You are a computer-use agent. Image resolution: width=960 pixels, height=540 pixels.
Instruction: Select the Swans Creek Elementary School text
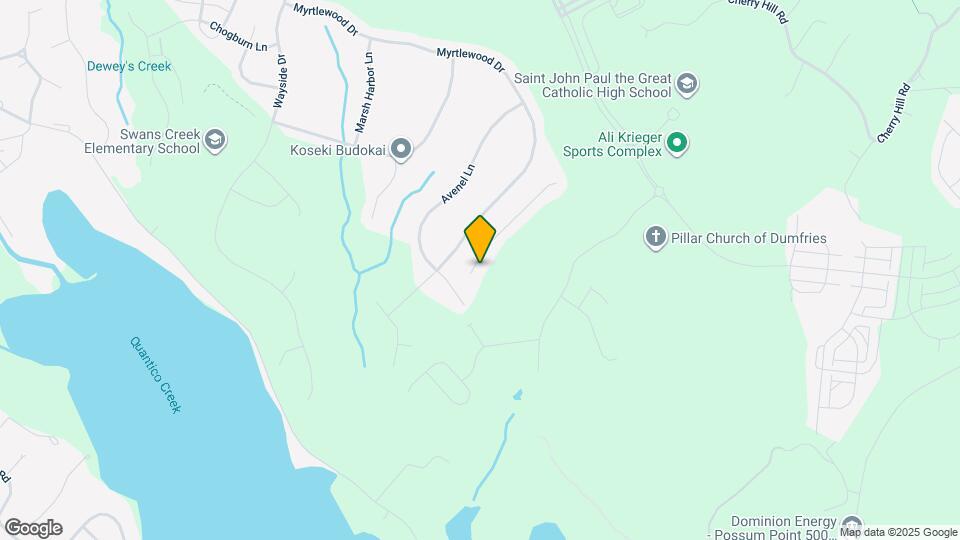(142, 141)
